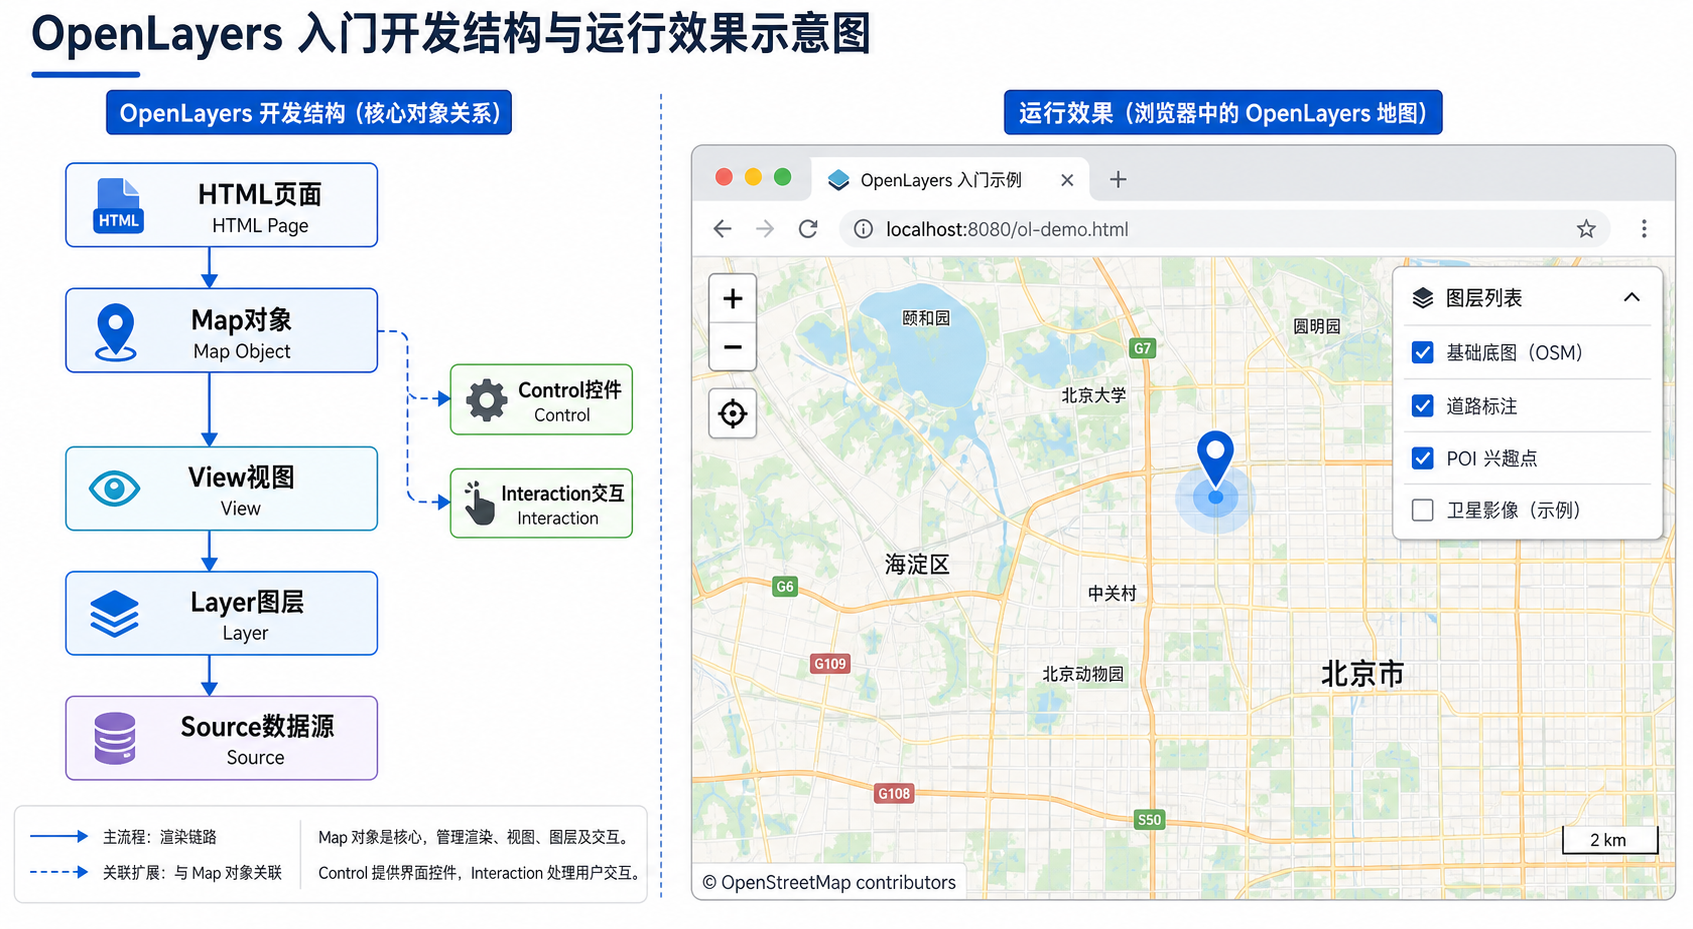
Task: Uncheck POI 兴趣点 layer checkbox
Action: point(1422,458)
